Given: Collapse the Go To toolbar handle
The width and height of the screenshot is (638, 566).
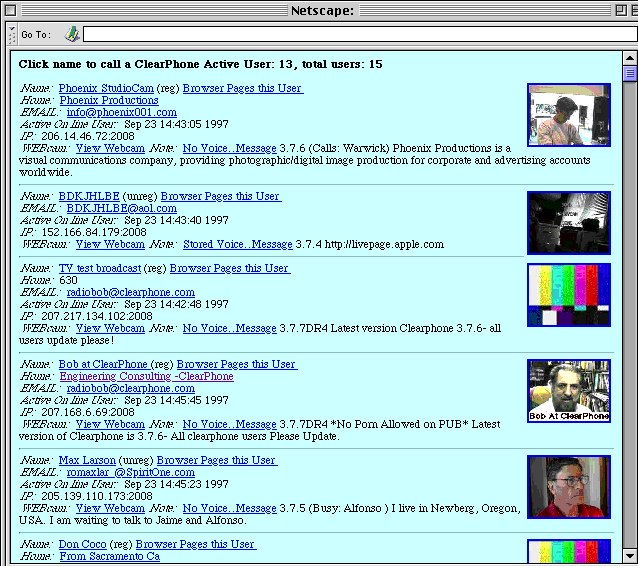Looking at the screenshot, I should click(11, 35).
